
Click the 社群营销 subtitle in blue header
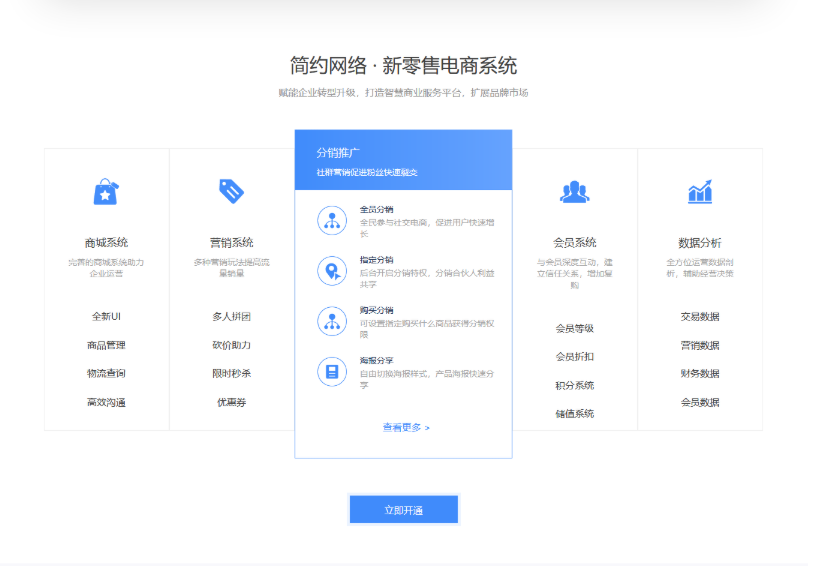367,172
